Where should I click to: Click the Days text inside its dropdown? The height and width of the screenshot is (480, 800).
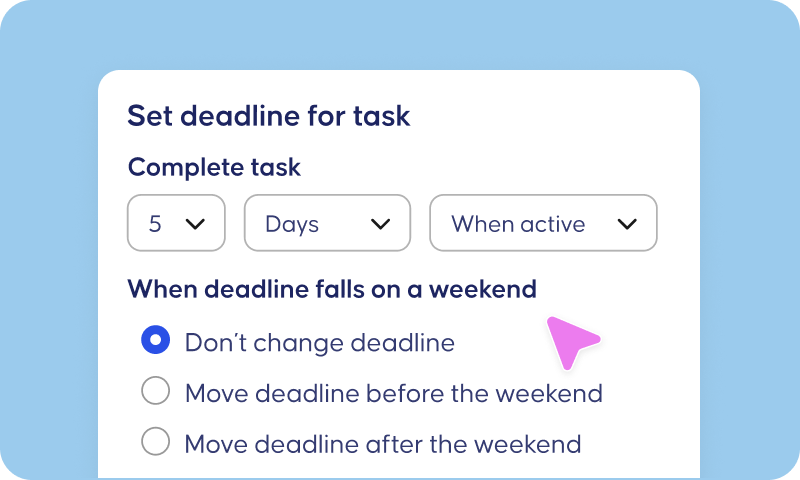click(x=292, y=224)
